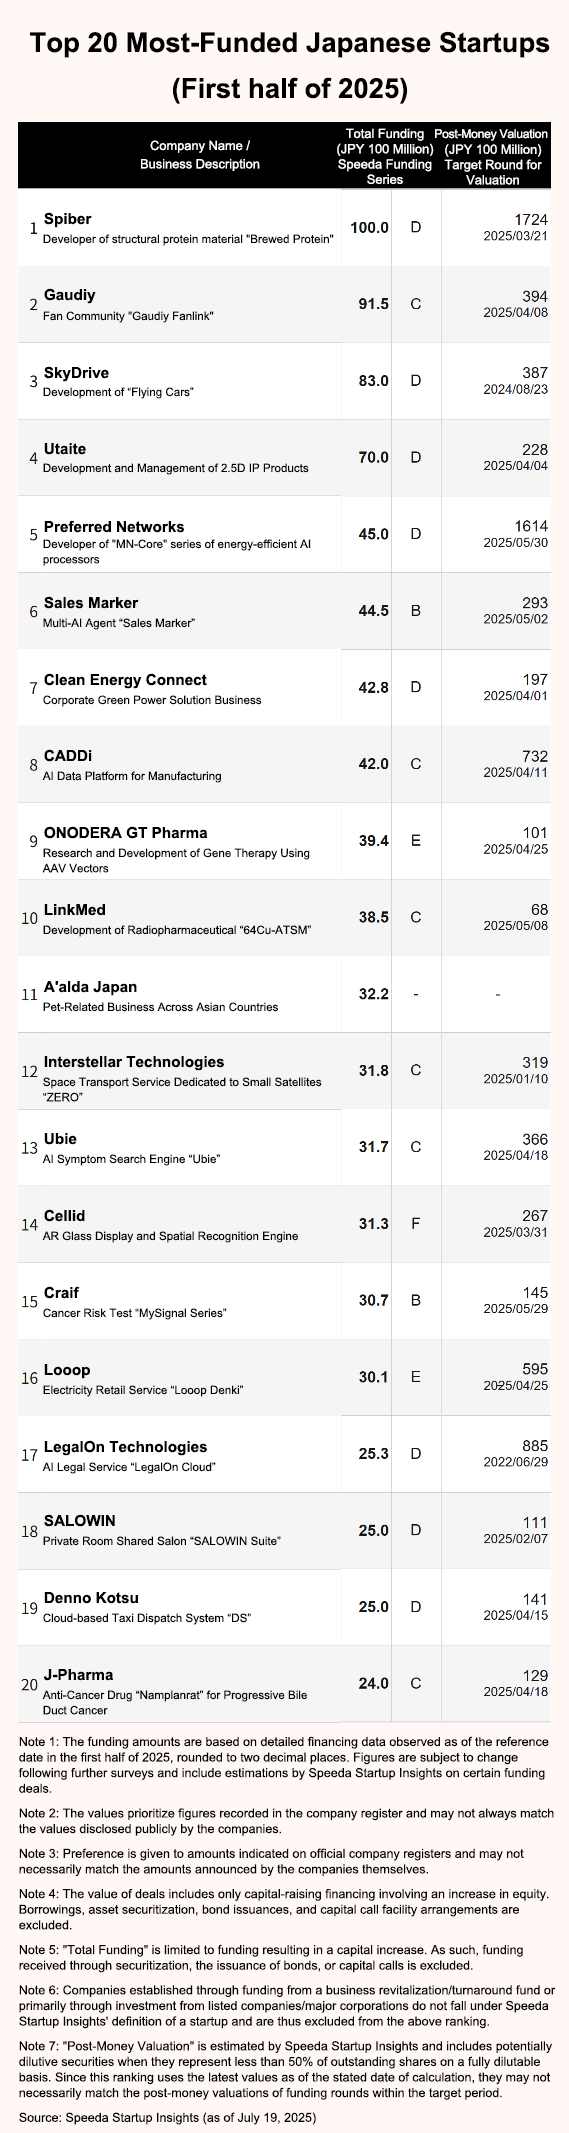This screenshot has width=569, height=2133.
Task: Click the ONODERA GT Pharma entry
Action: tap(125, 833)
